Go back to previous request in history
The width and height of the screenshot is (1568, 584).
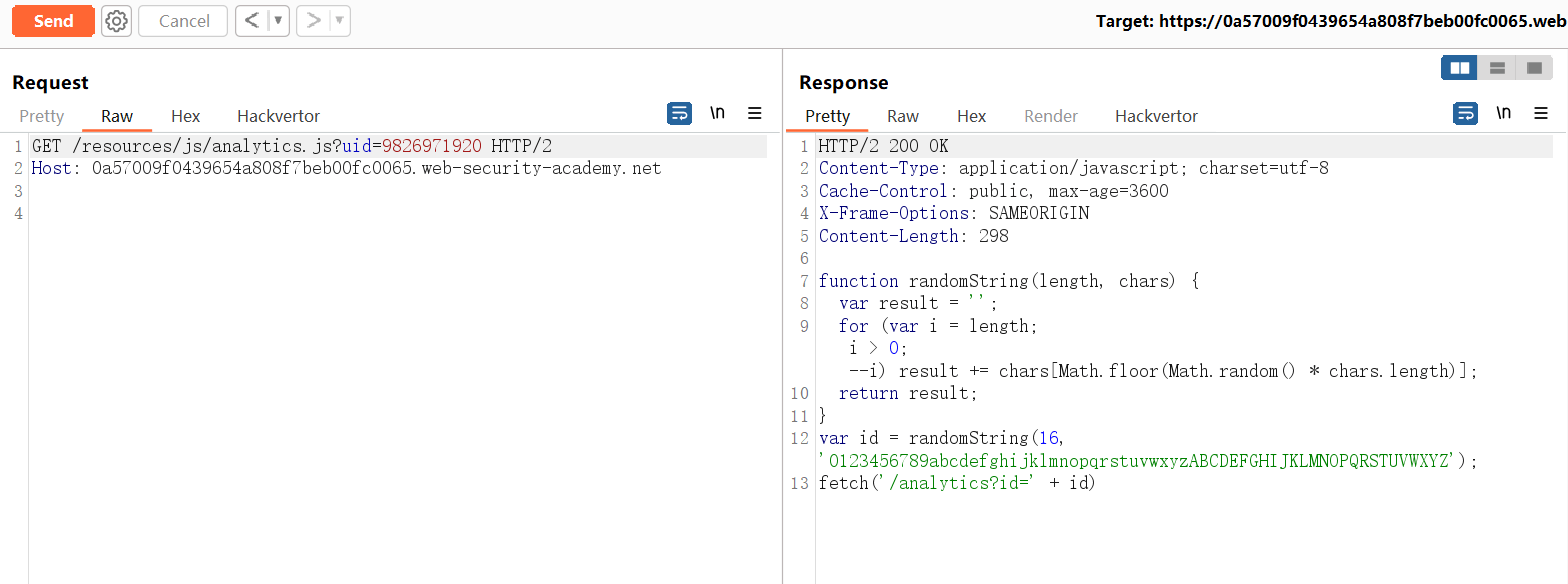coord(252,21)
